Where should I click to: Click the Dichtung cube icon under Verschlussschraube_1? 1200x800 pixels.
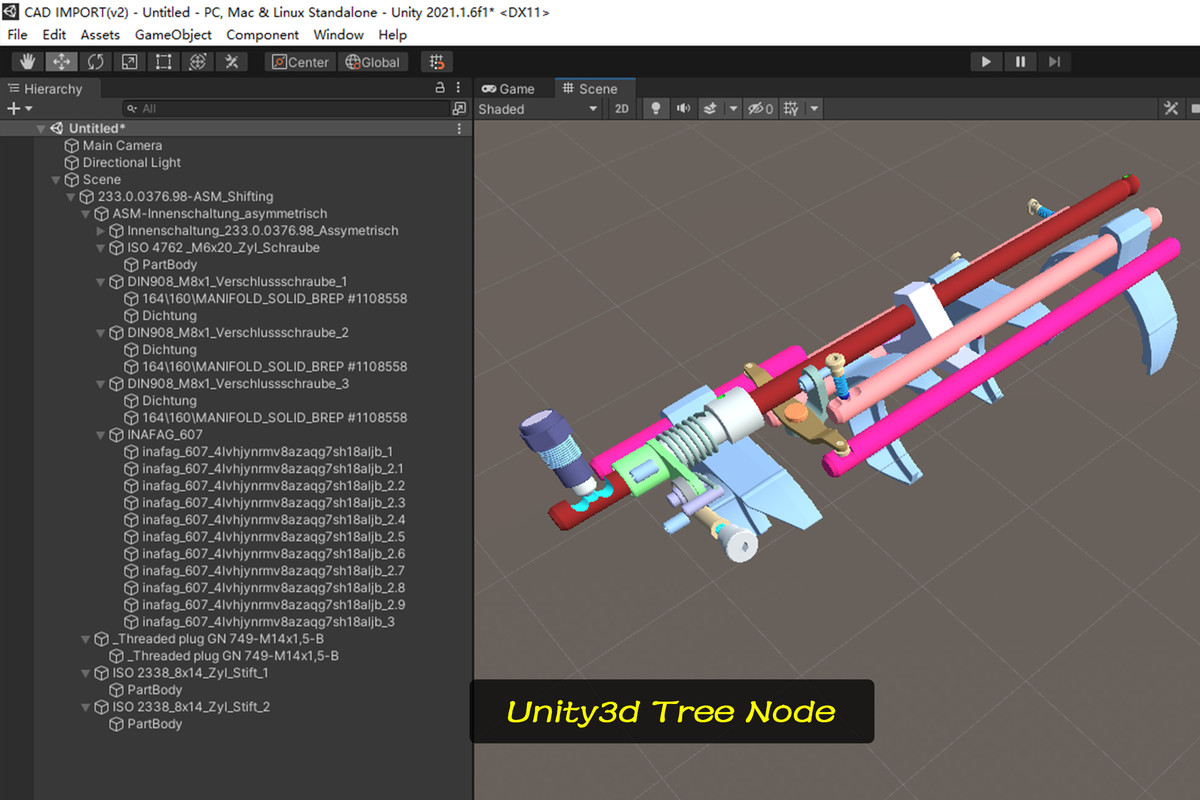click(131, 315)
